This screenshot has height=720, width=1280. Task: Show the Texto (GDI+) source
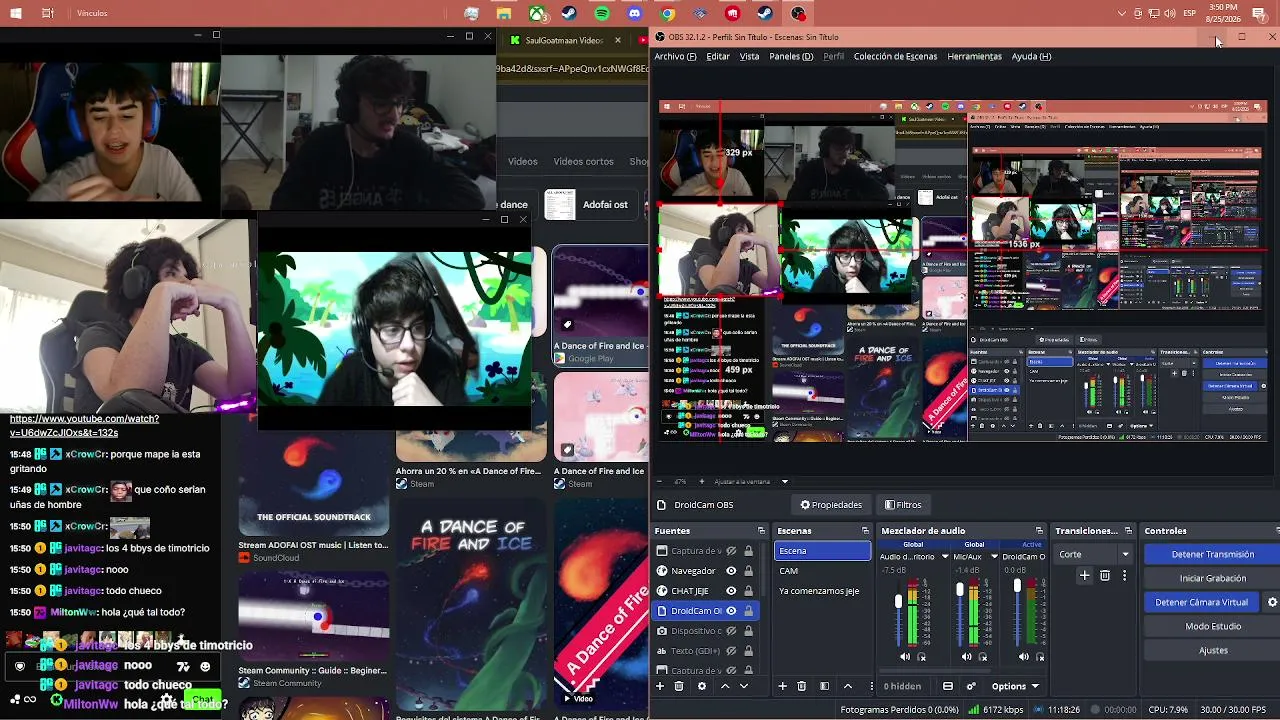[x=731, y=651]
